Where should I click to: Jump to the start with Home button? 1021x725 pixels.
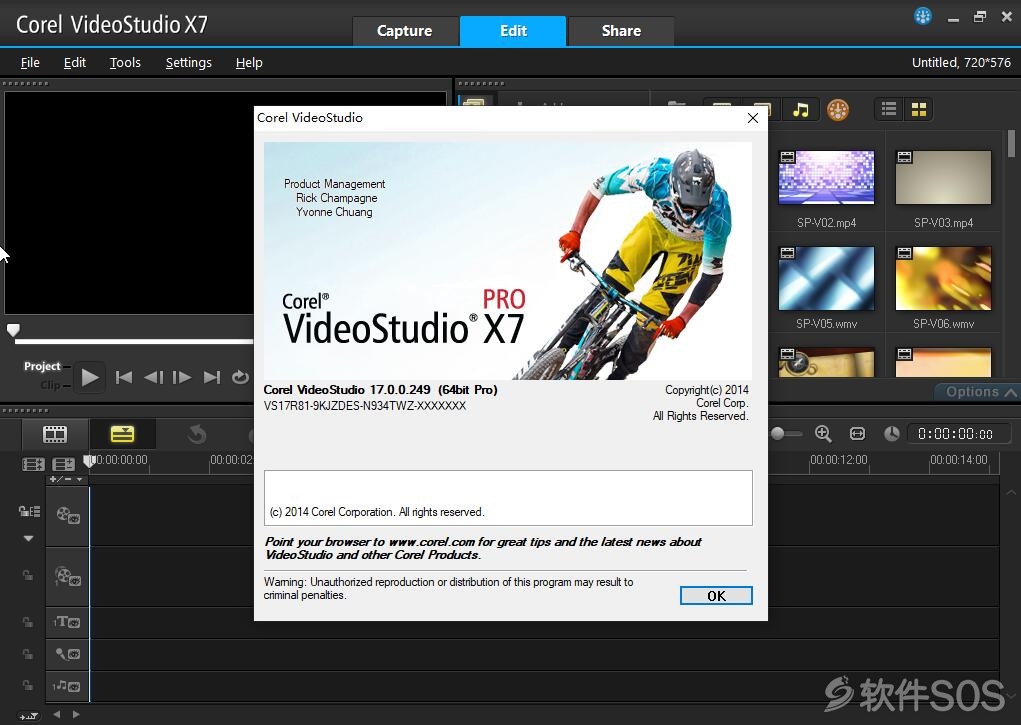pos(124,377)
